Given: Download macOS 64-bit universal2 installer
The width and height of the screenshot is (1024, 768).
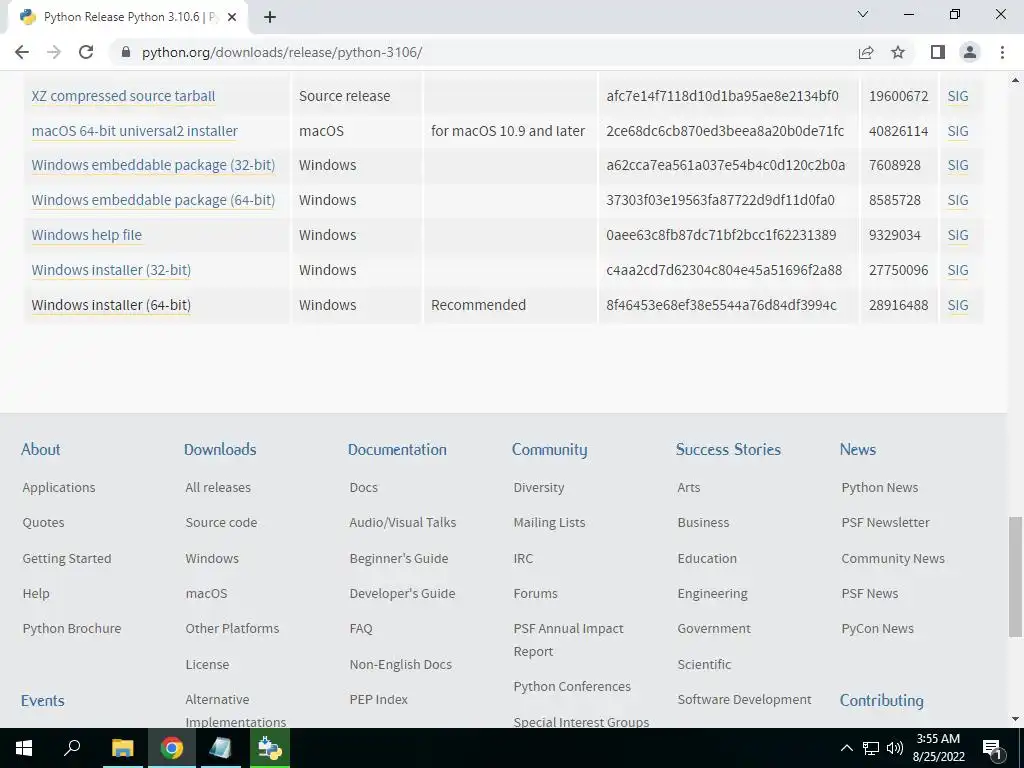Looking at the screenshot, I should pyautogui.click(x=135, y=131).
